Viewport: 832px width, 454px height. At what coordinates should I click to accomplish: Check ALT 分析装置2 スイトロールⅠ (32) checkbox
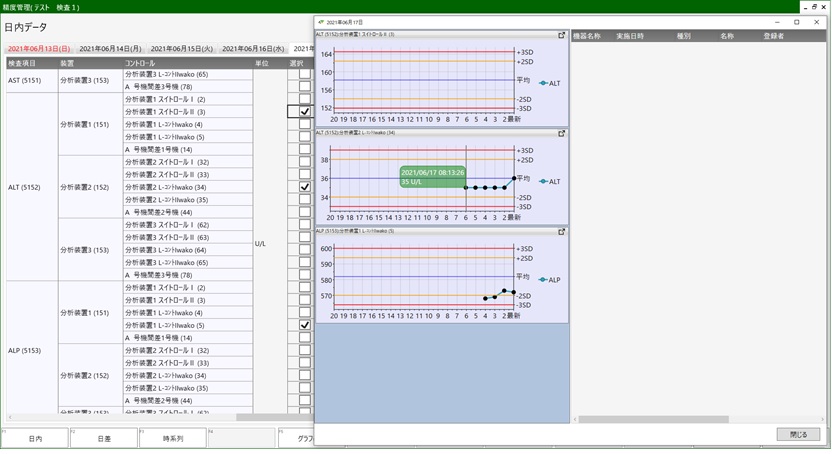(305, 162)
